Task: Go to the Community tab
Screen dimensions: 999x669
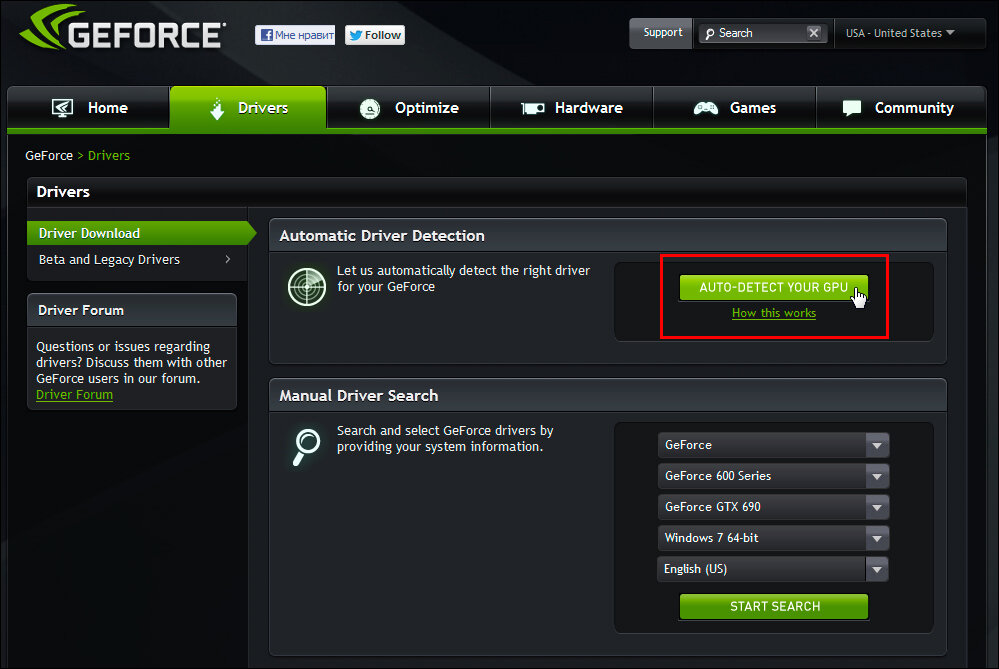Action: [x=901, y=108]
